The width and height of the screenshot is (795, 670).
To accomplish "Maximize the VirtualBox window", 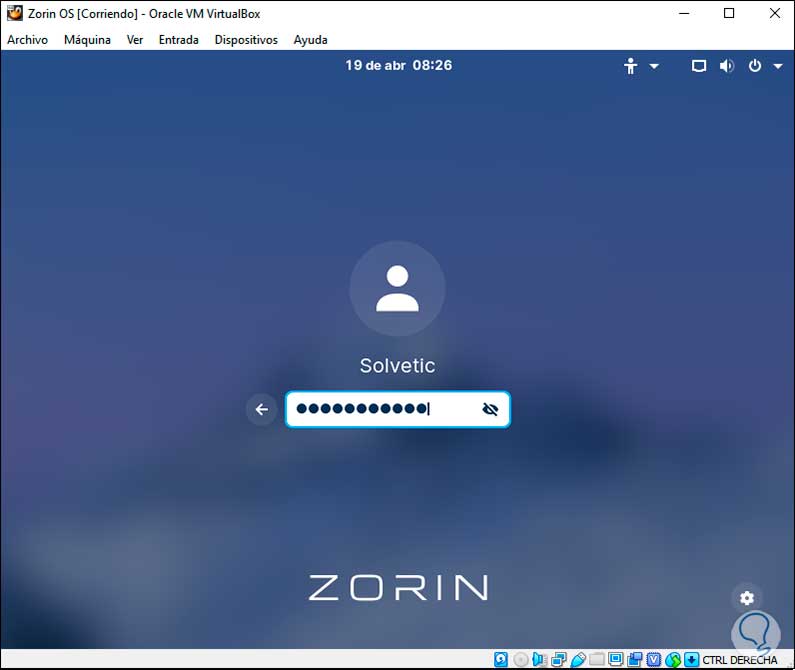I will click(x=729, y=13).
